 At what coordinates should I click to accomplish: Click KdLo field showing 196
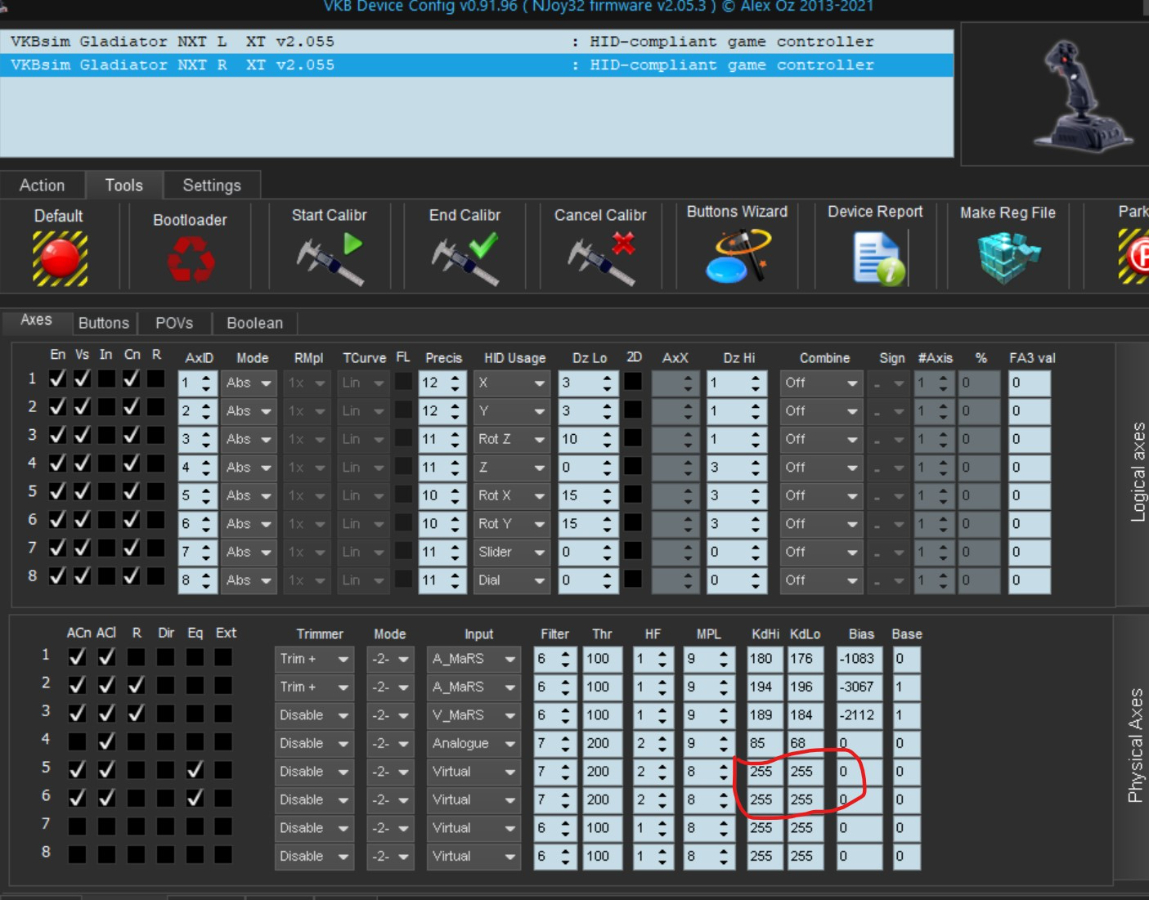click(805, 687)
